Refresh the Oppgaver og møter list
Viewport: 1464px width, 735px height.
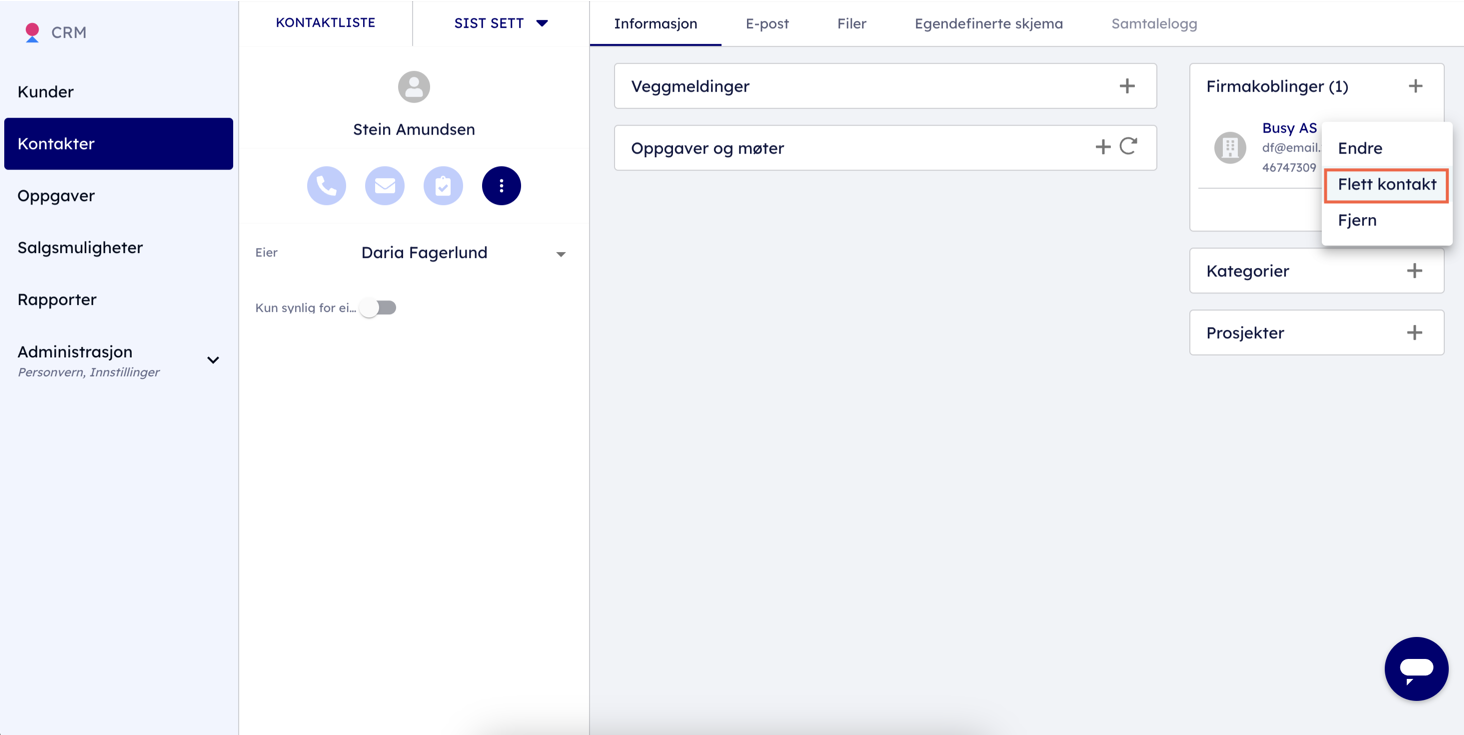[1129, 147]
